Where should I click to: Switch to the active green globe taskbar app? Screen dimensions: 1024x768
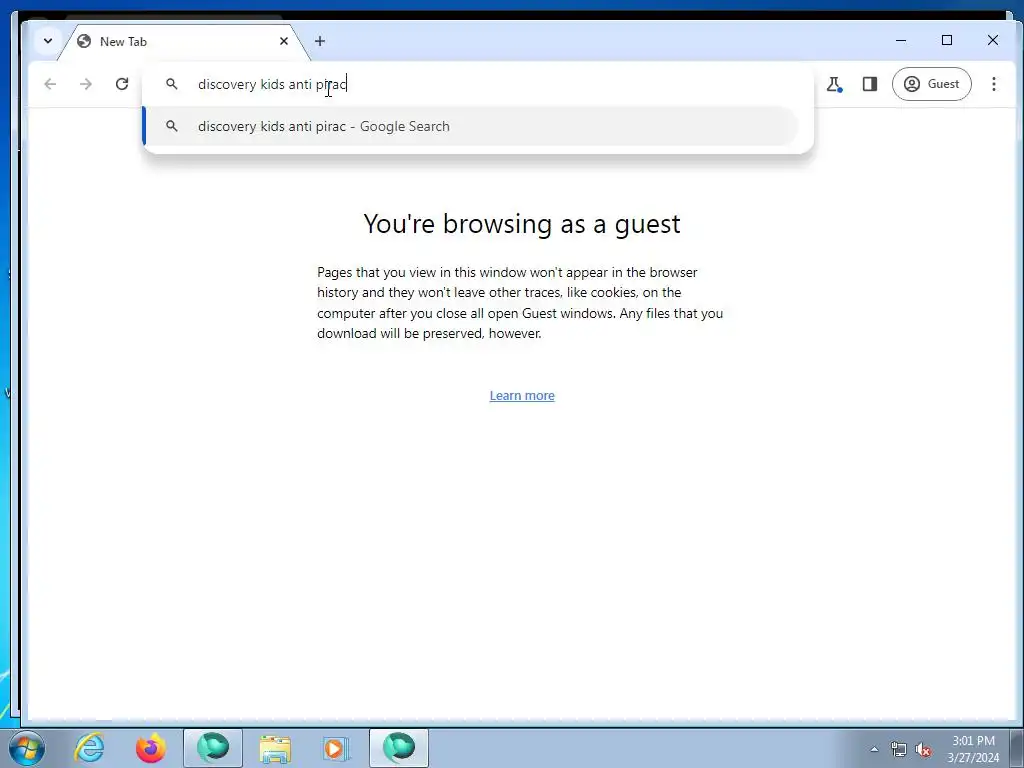coord(399,748)
